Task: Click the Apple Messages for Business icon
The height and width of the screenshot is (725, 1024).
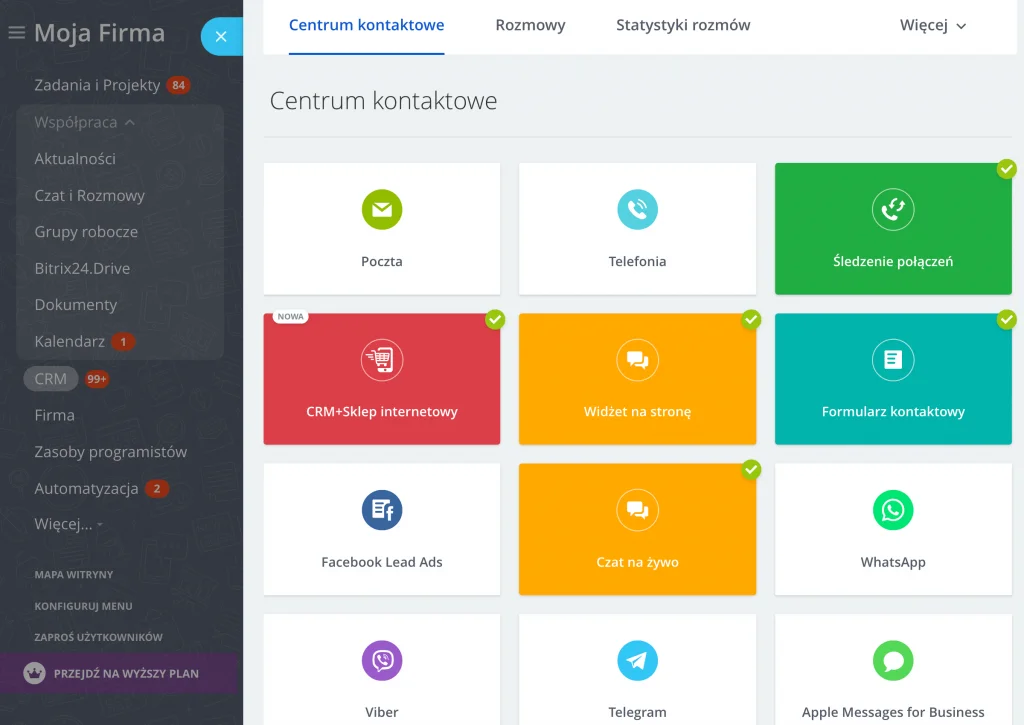Action: tap(892, 660)
